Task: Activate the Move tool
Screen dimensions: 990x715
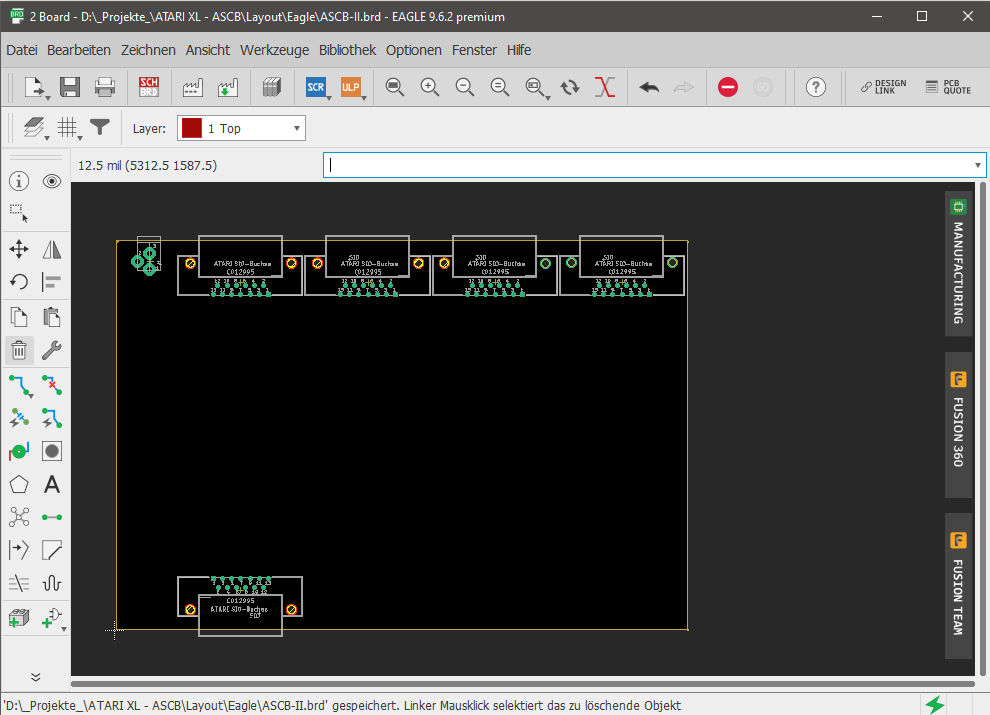Action: click(x=18, y=248)
